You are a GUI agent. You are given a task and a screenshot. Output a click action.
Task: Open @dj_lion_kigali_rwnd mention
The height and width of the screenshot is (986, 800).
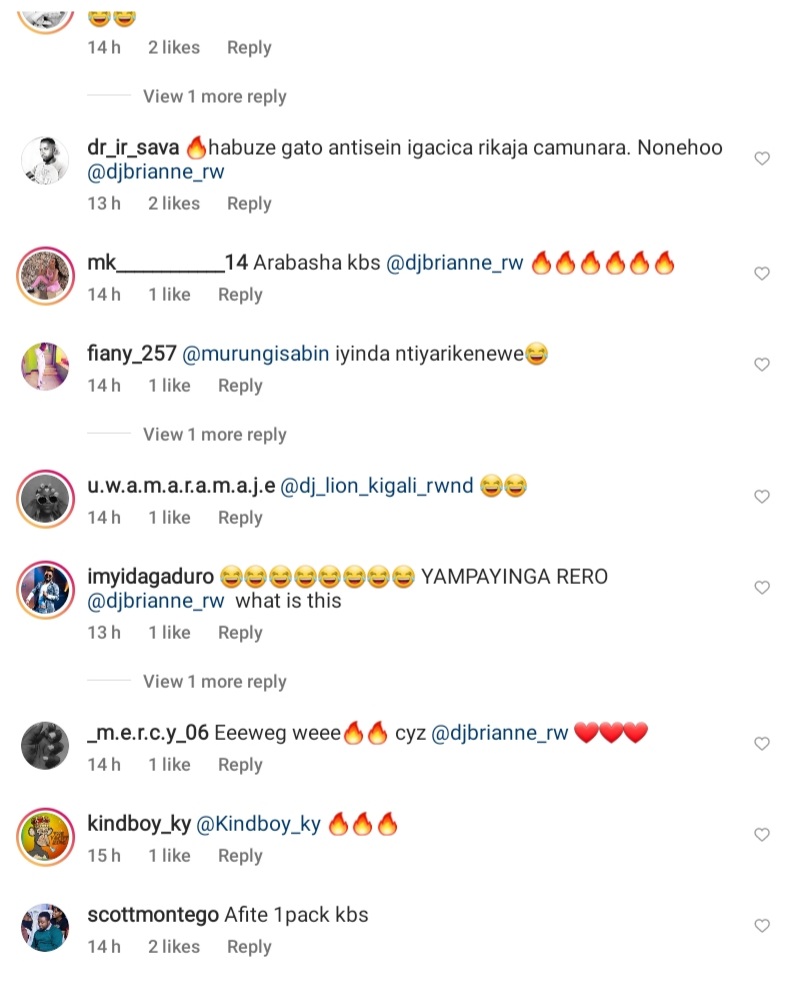[376, 486]
